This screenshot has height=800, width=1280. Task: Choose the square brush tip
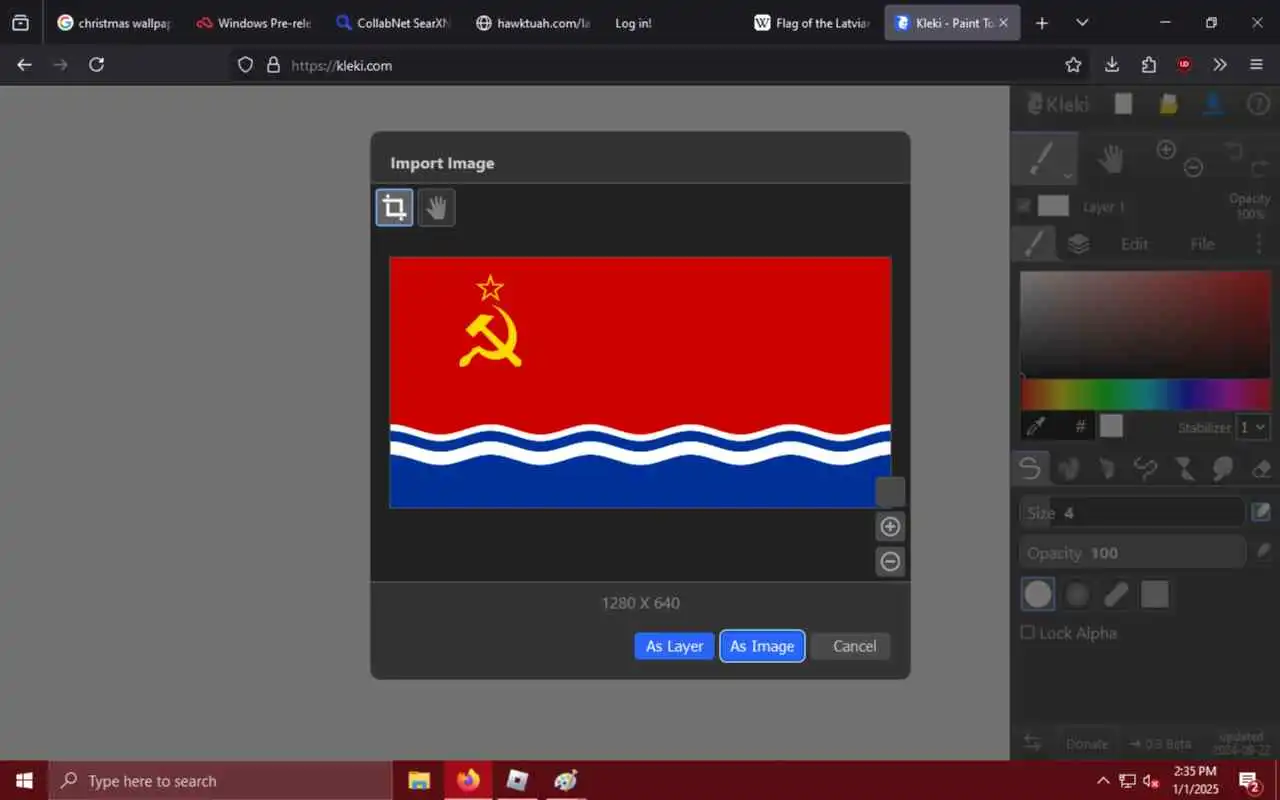[x=1155, y=594]
